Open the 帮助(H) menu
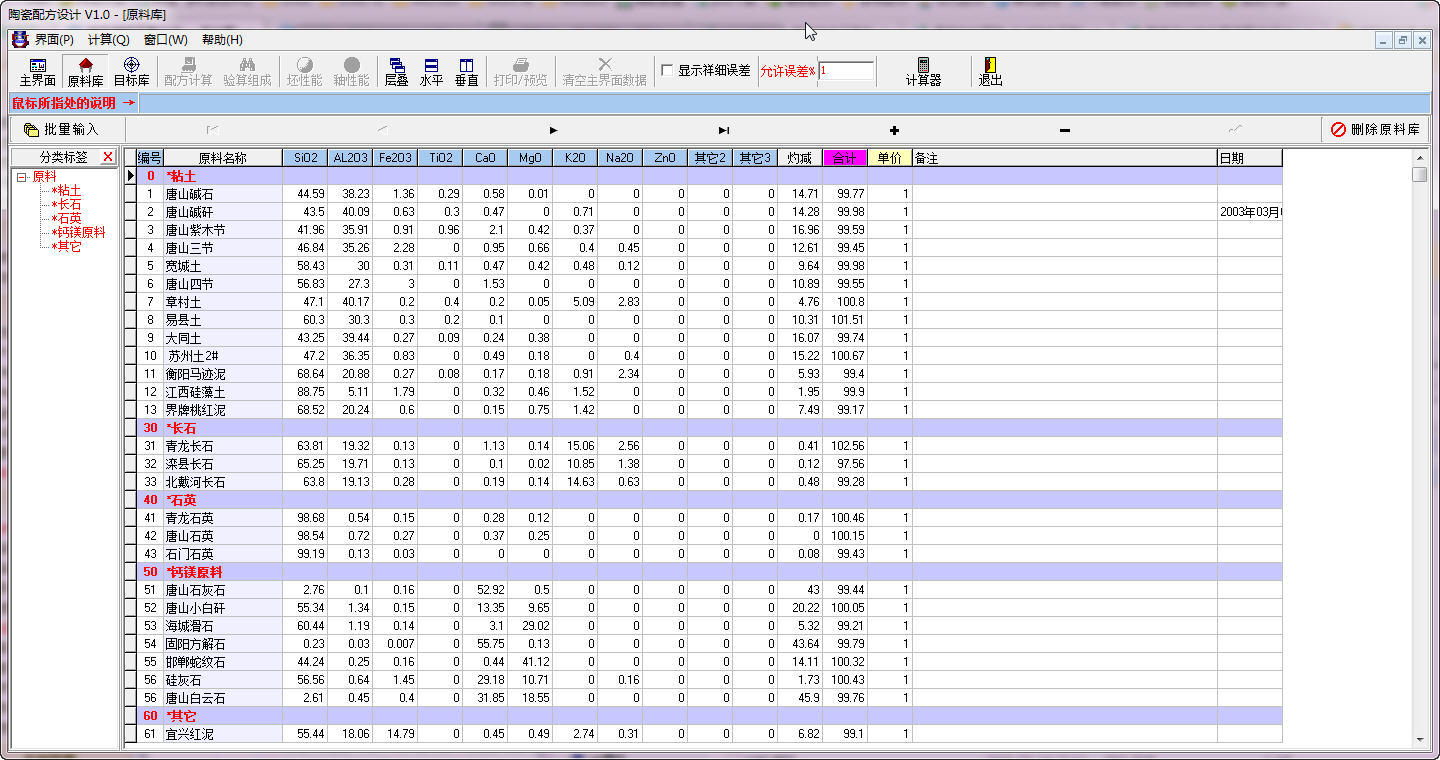1440x760 pixels. click(222, 40)
